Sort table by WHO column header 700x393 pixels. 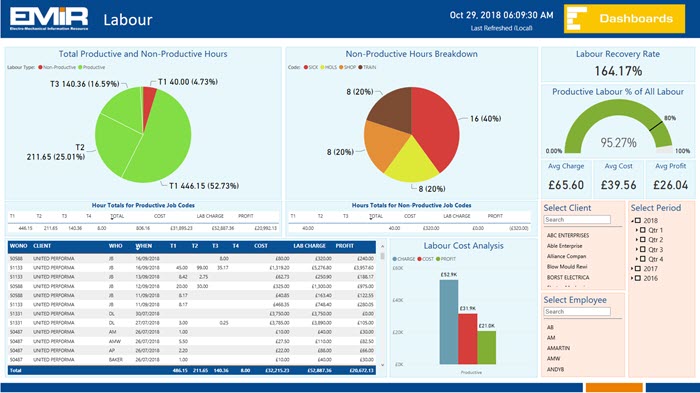click(115, 246)
